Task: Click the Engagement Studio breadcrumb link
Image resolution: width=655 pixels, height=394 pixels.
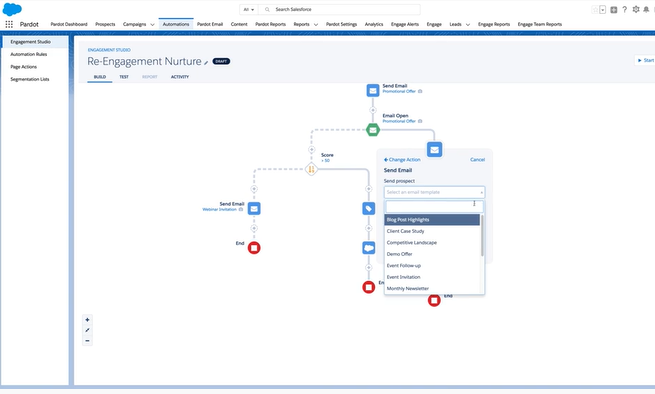Action: tap(109, 50)
